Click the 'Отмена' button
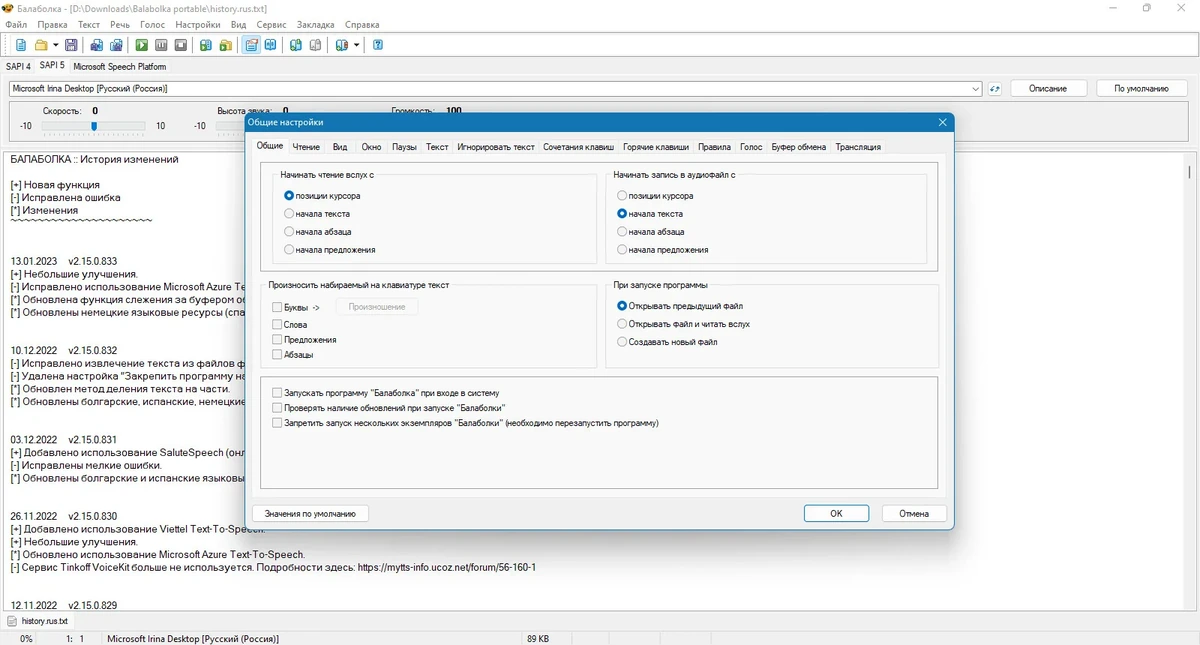The image size is (1200, 645). 914,513
